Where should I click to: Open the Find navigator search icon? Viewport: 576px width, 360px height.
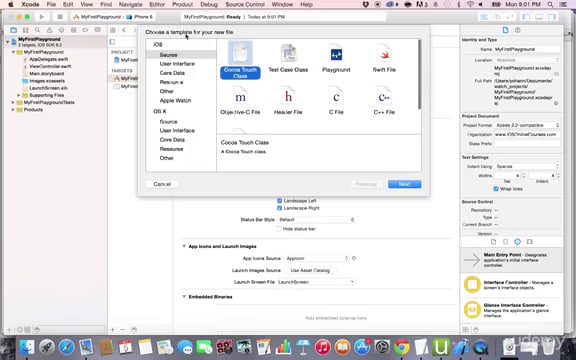37,30
